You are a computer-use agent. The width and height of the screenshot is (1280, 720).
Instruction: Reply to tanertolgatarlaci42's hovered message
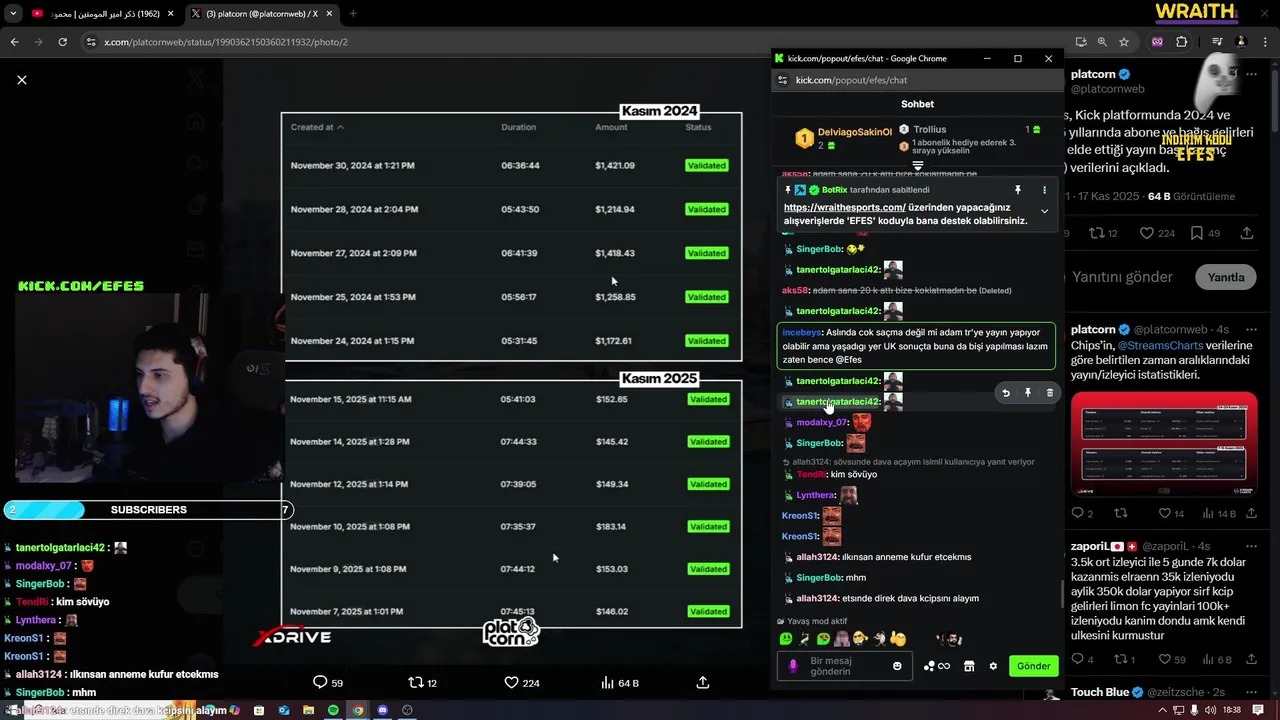tap(1006, 393)
